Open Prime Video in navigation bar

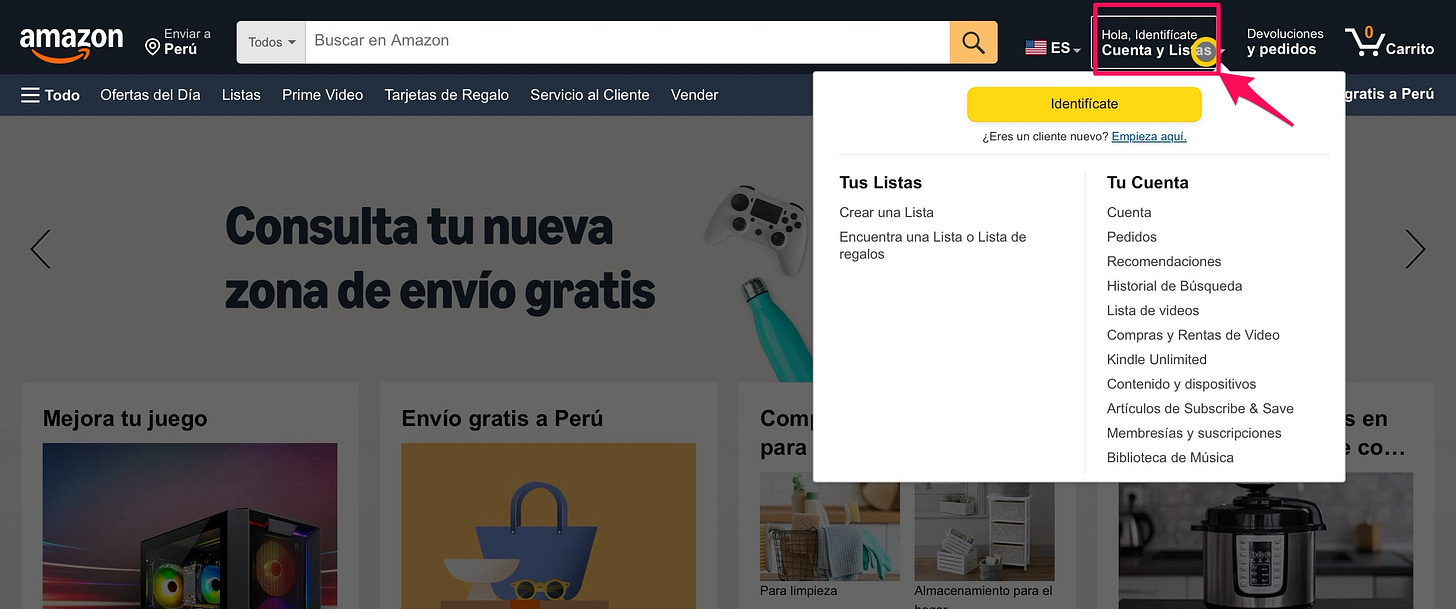click(322, 95)
